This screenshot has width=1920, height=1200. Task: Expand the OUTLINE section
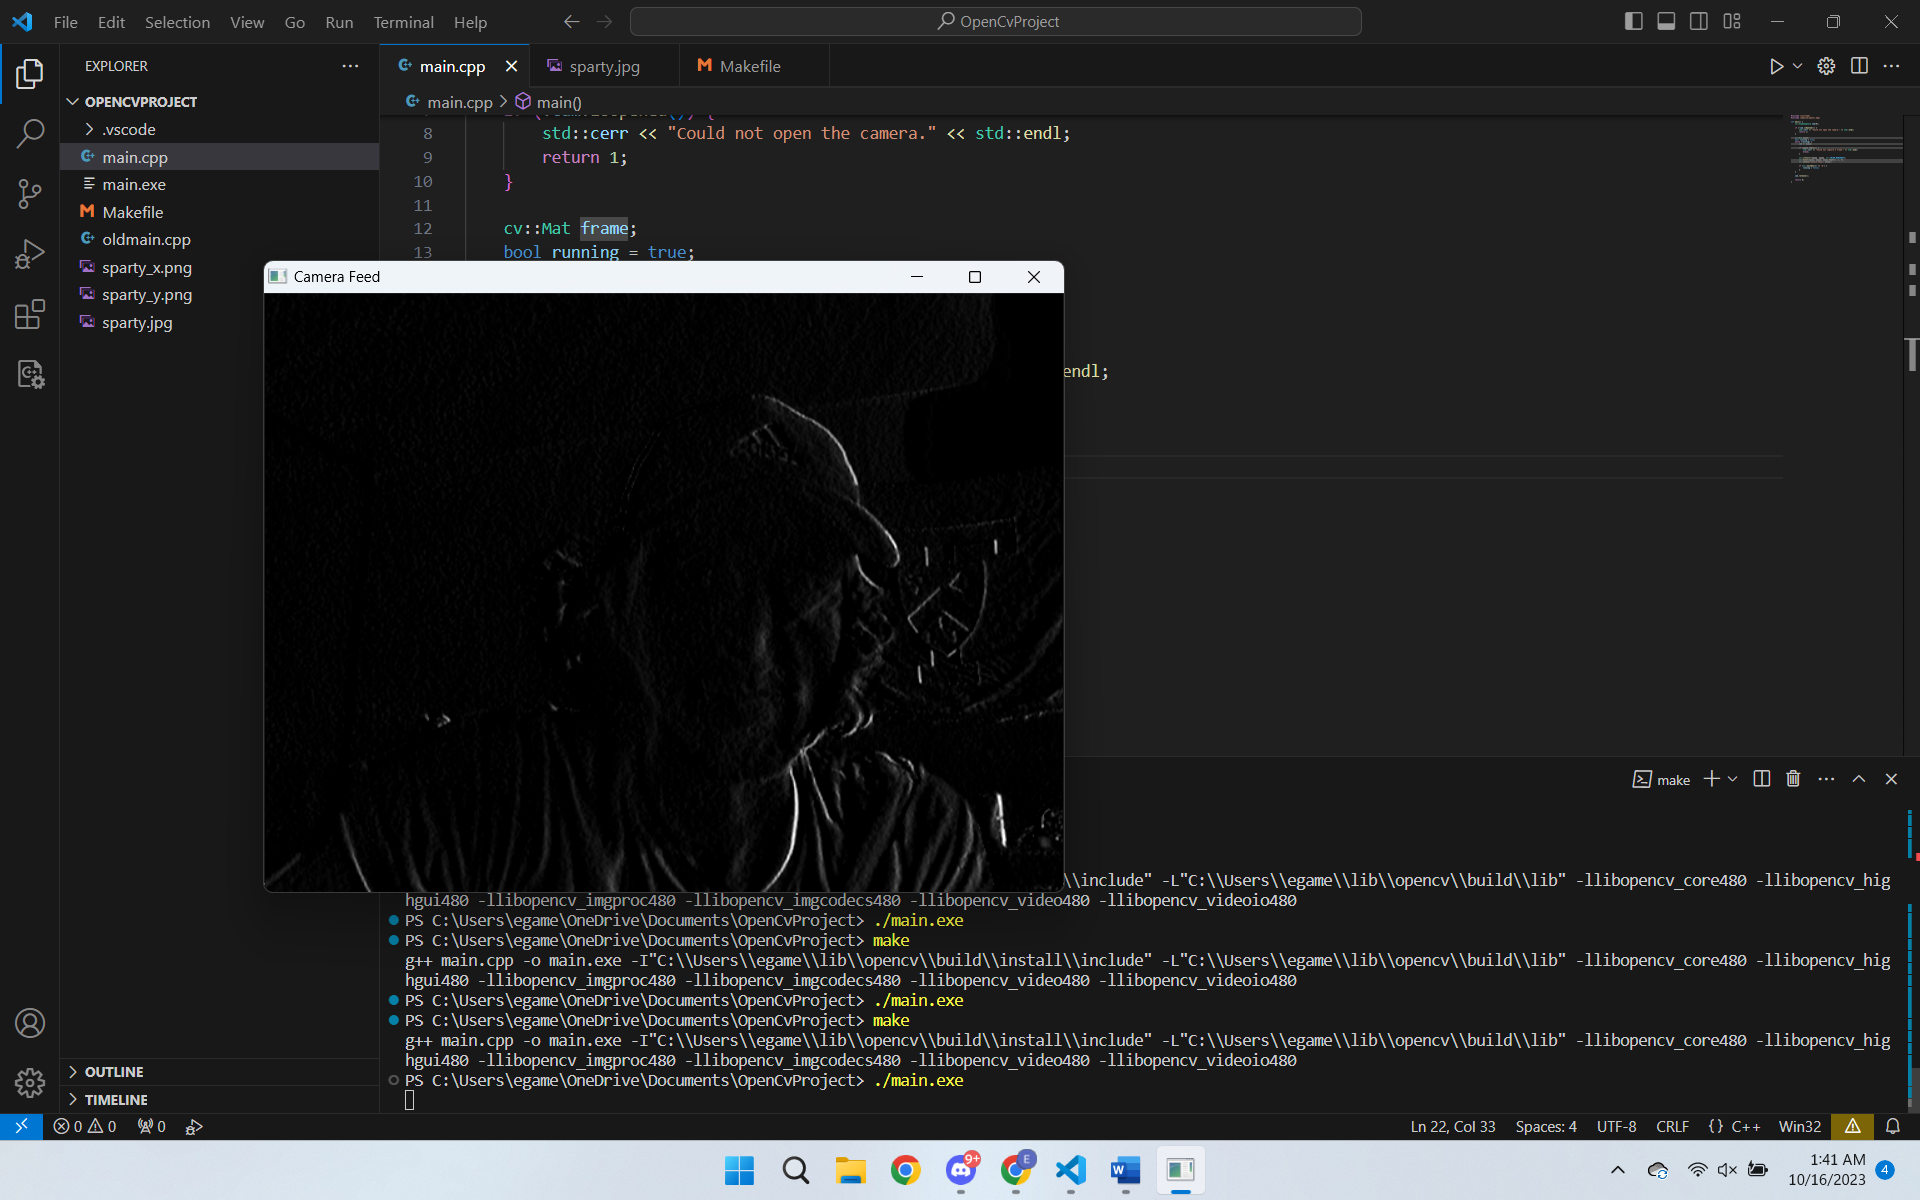pos(114,1071)
